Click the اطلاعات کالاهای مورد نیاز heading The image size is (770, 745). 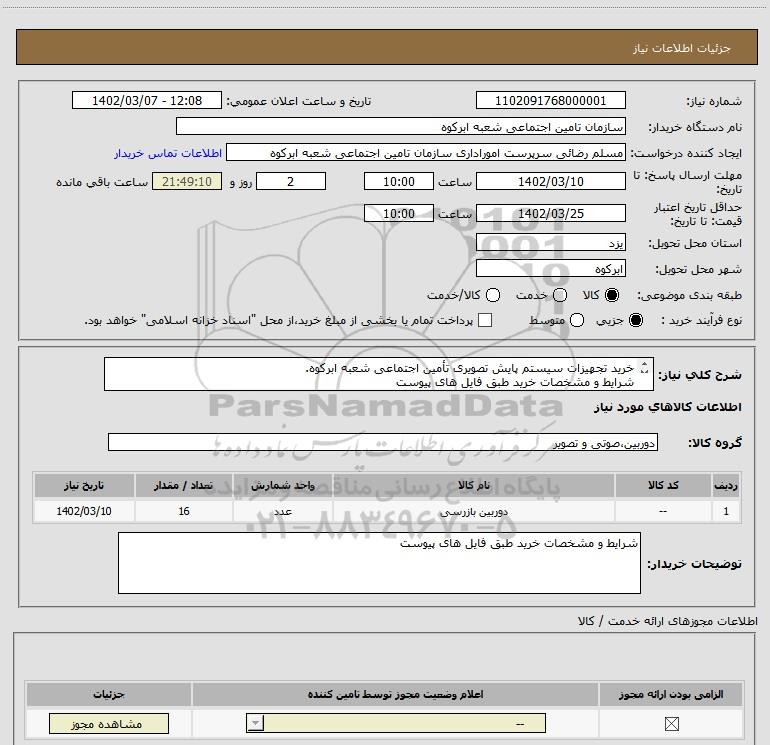coord(668,407)
